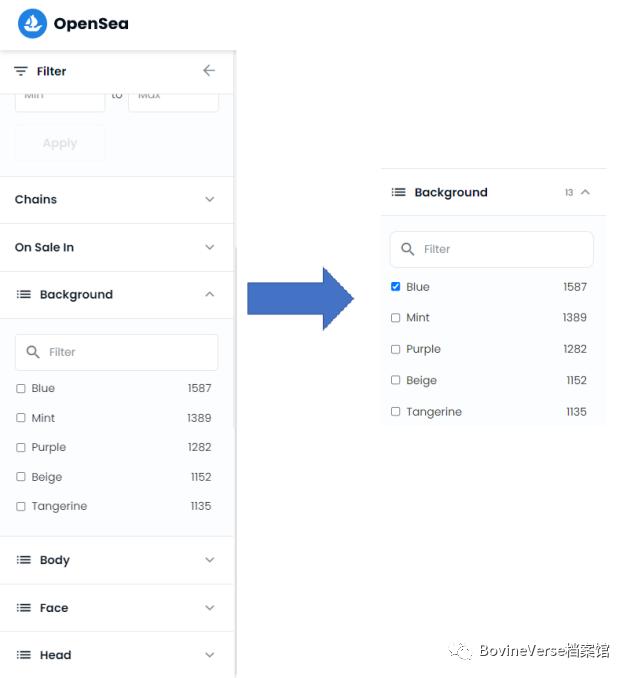Click the list icon beside Face

(24, 608)
